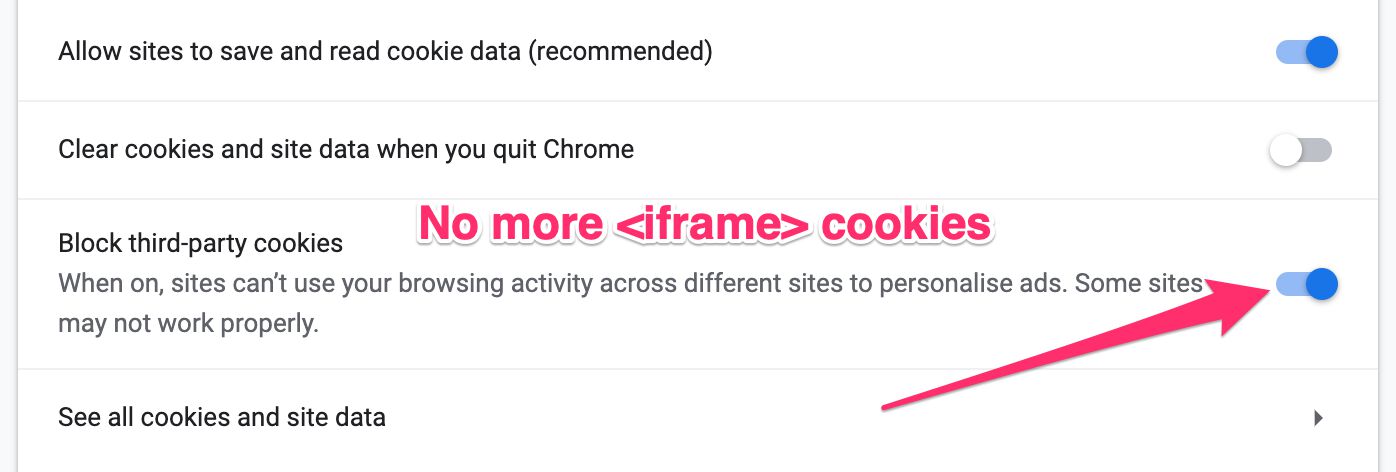
Task: Expand the See all cookies arrow chevron
Action: tap(1318, 418)
